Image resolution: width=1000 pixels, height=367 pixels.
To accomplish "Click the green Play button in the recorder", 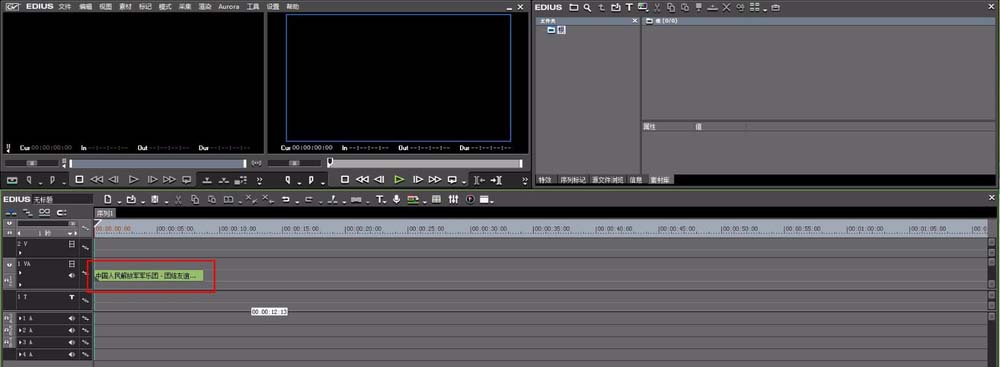I will pos(399,180).
